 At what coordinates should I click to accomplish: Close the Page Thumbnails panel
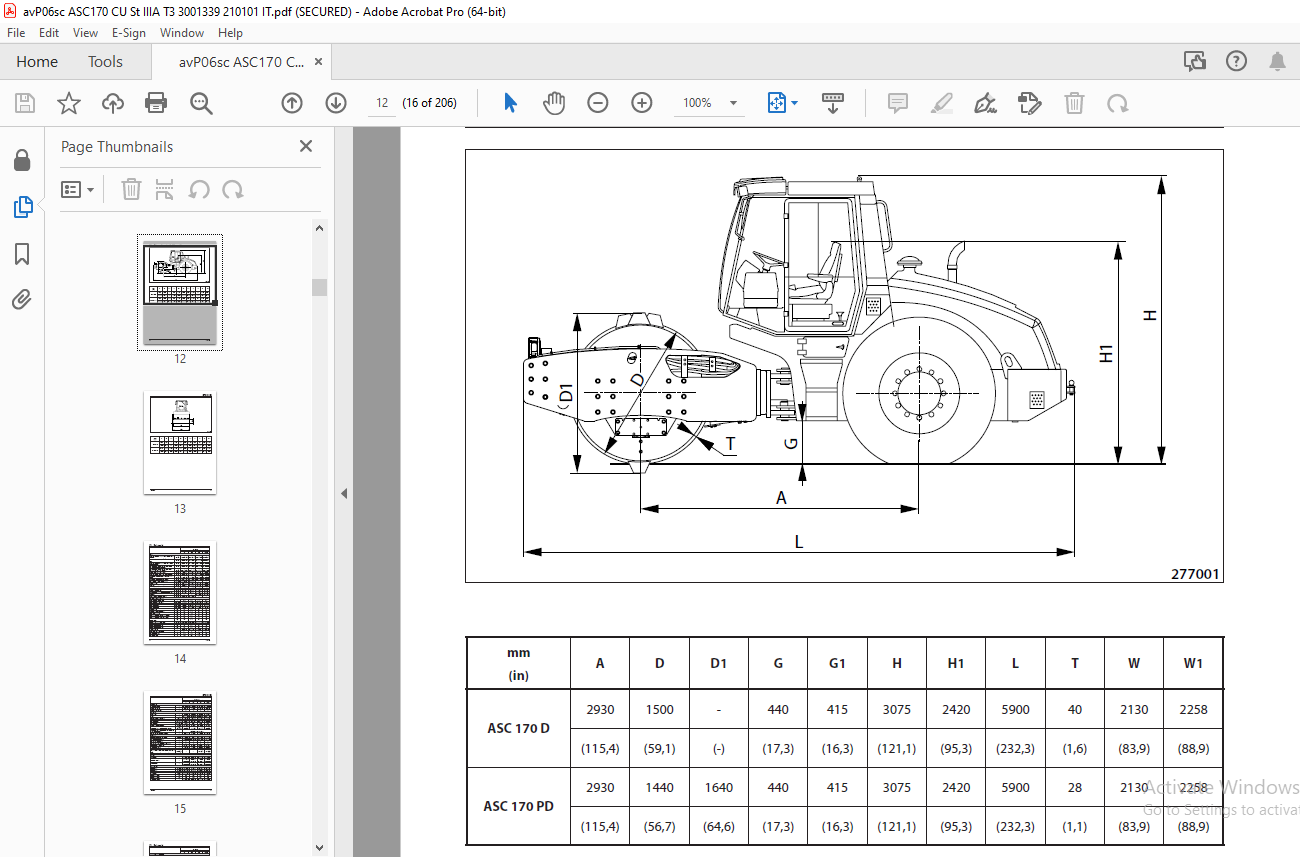(306, 146)
